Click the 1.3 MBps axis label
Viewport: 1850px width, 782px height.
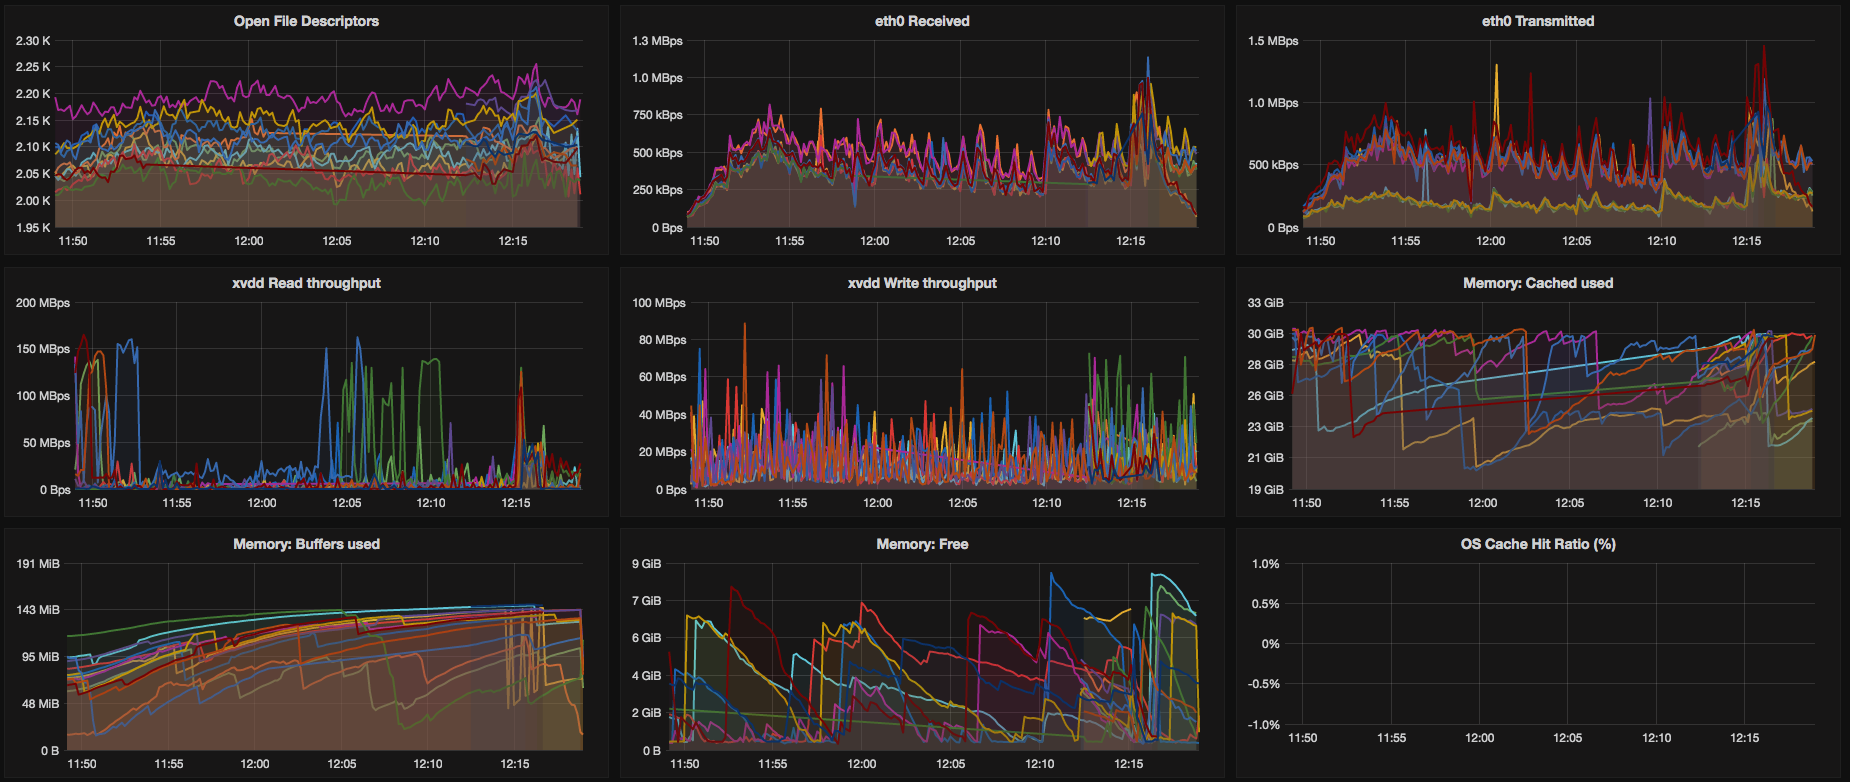[x=657, y=41]
